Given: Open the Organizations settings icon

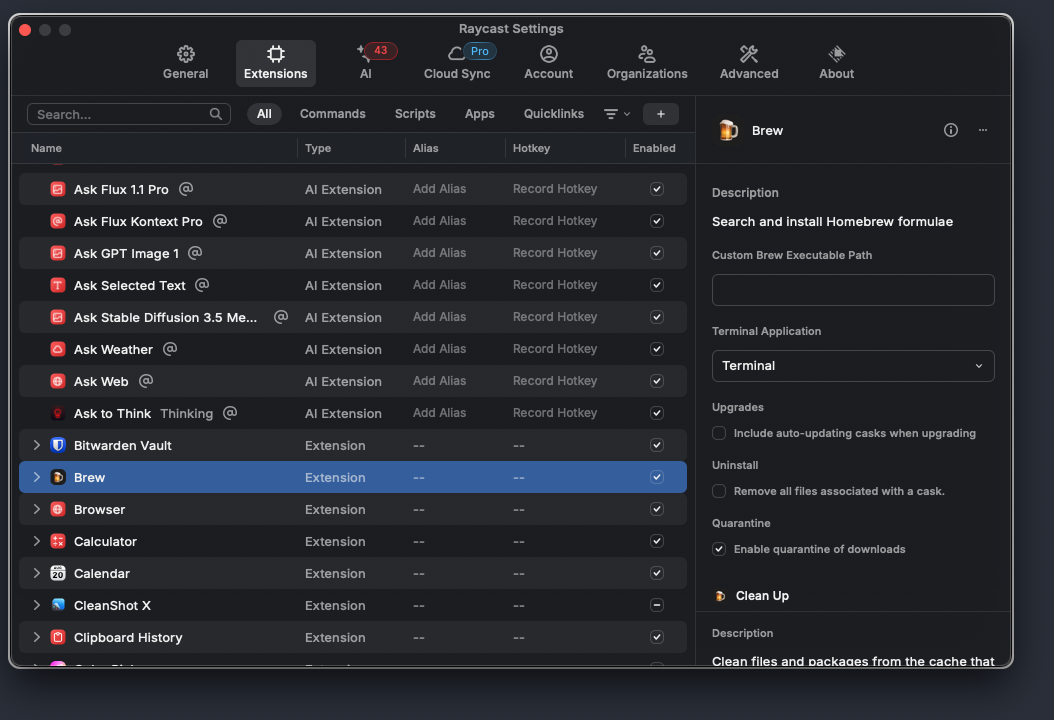Looking at the screenshot, I should [647, 55].
